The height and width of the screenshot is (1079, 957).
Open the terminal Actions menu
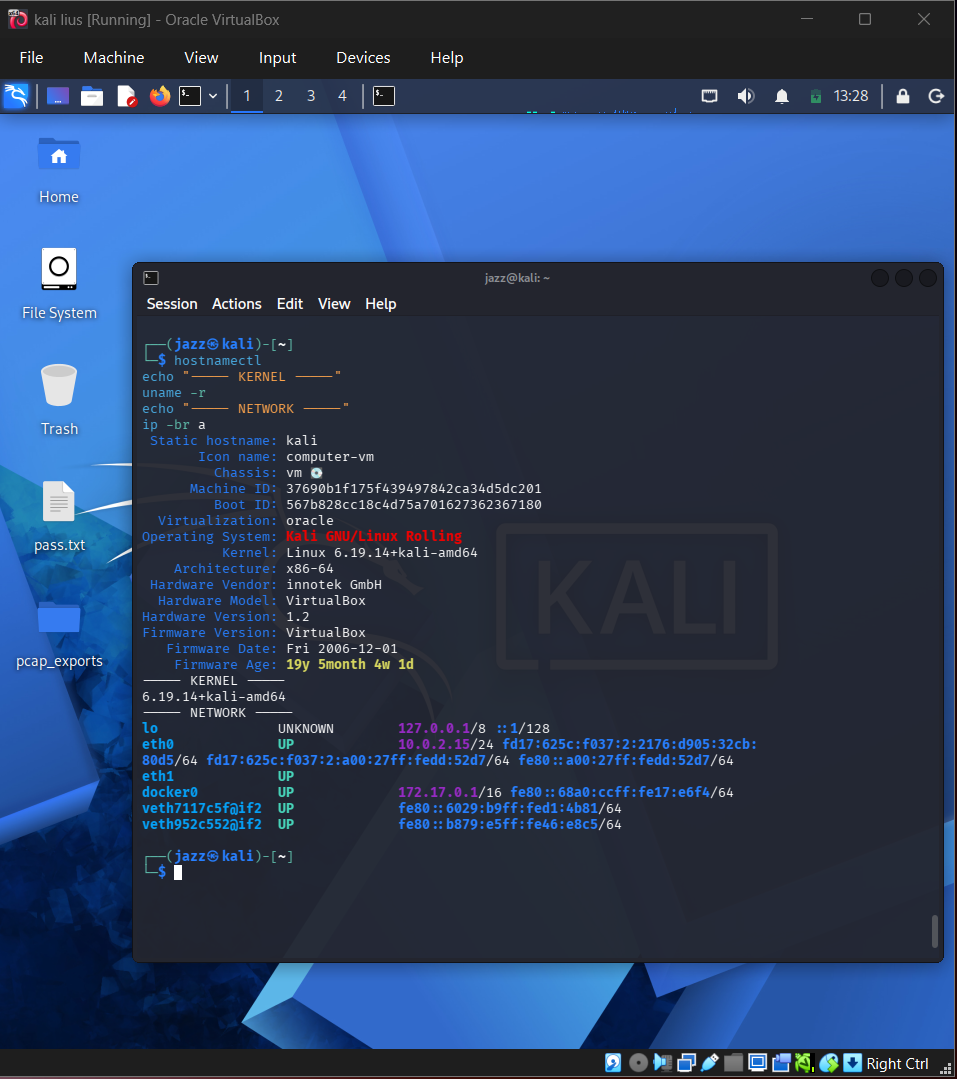click(237, 303)
